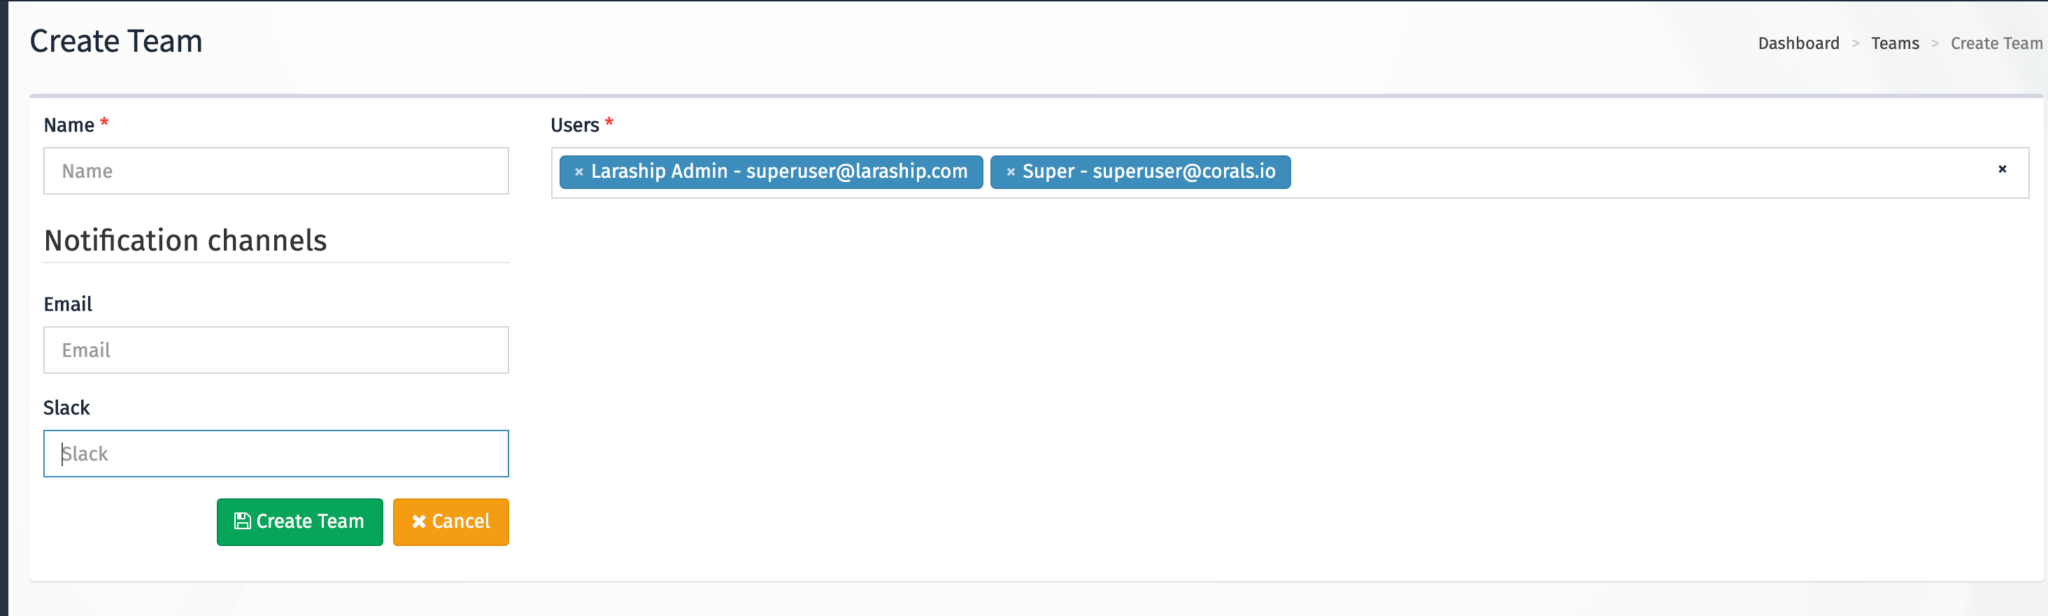Navigate to Teams in the breadcrumb
Image resolution: width=2048 pixels, height=616 pixels.
(1895, 43)
